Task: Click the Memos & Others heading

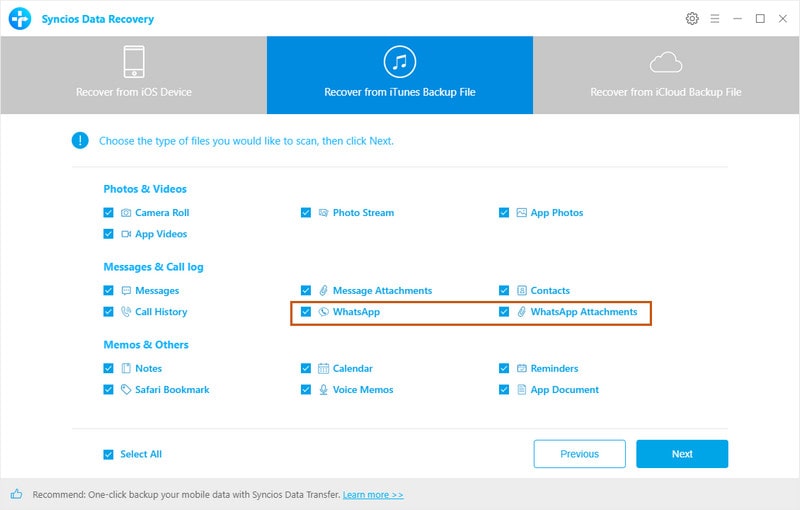Action: [x=146, y=345]
